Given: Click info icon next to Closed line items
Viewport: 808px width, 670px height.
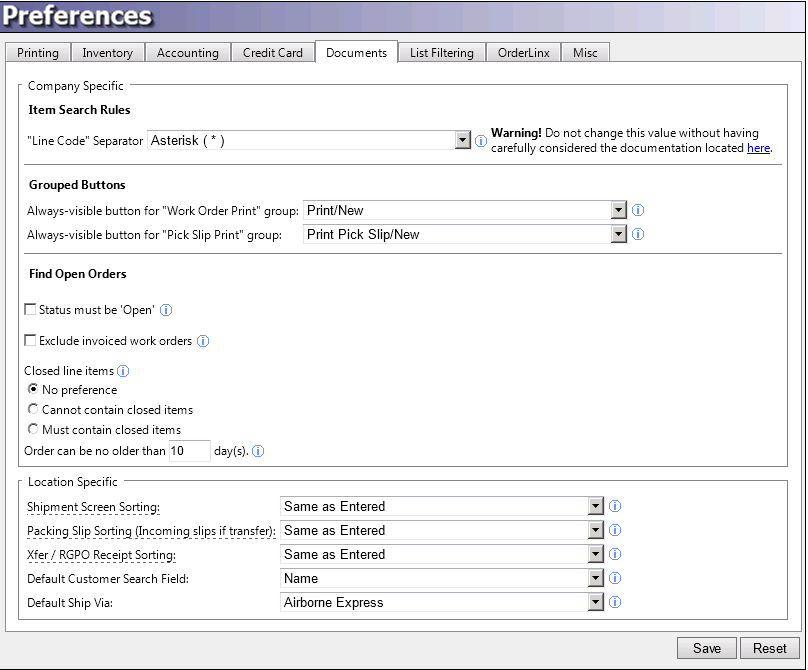Looking at the screenshot, I should click(x=124, y=371).
